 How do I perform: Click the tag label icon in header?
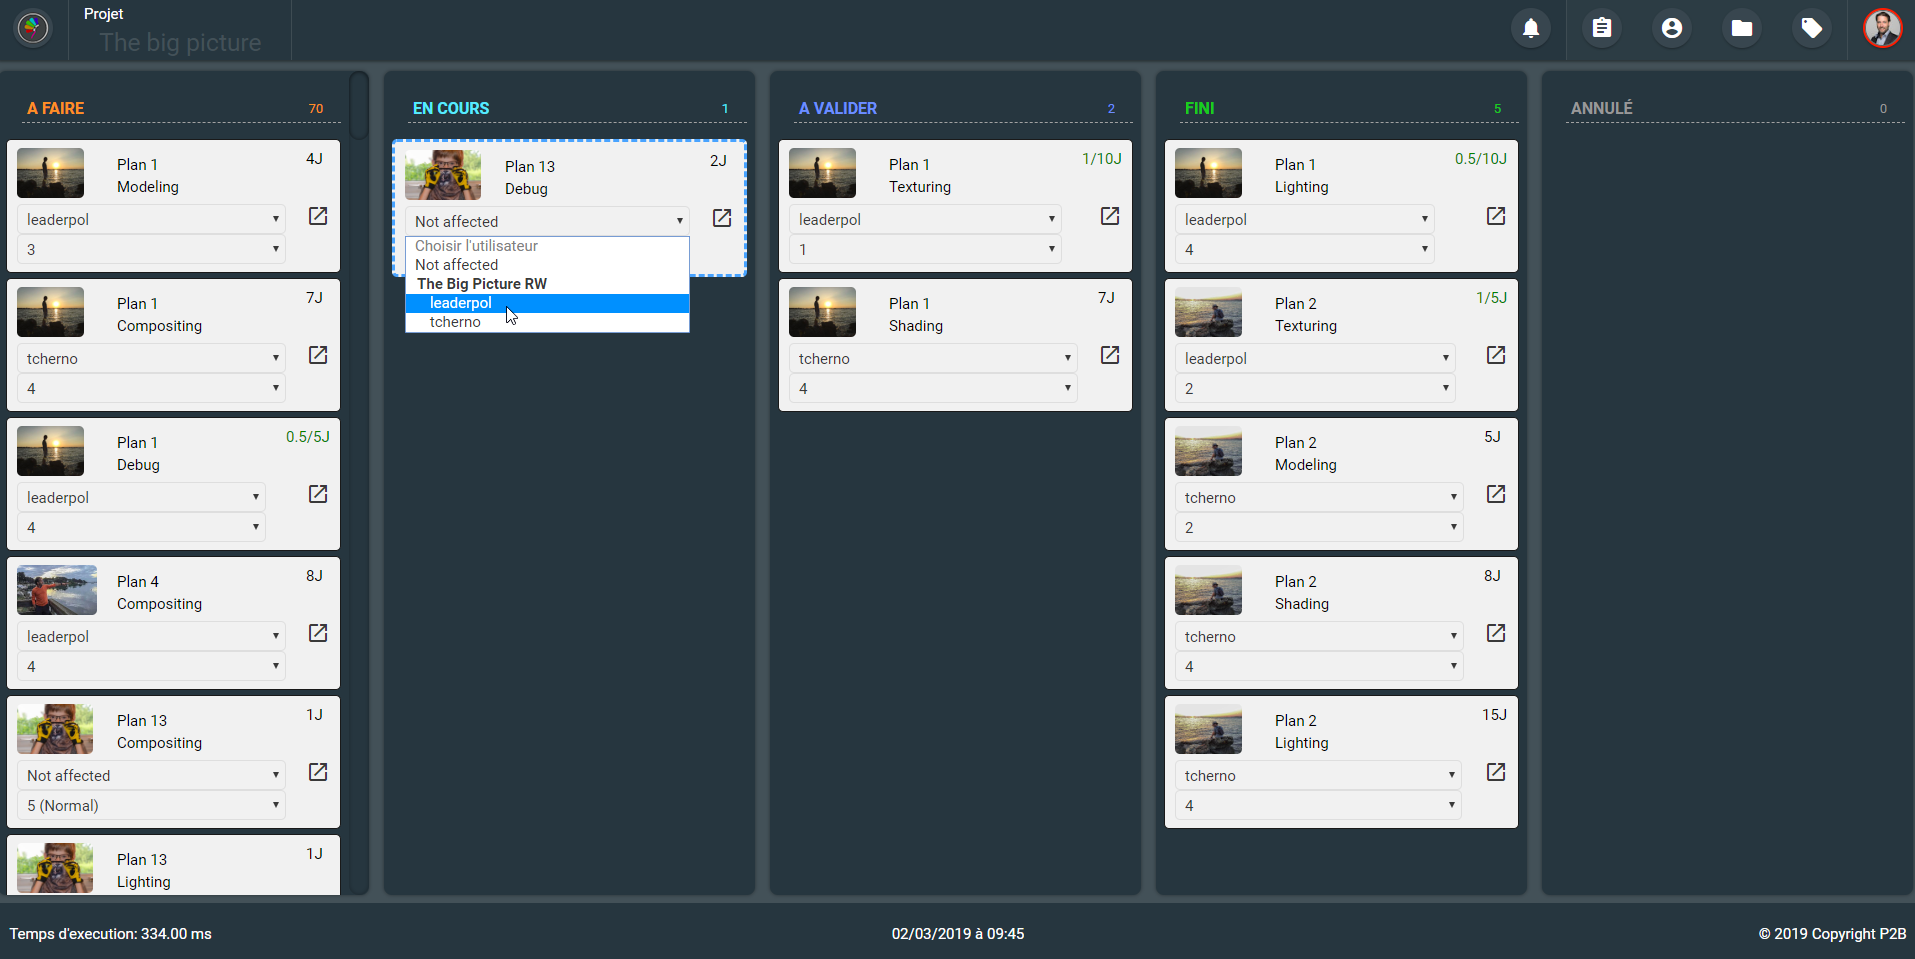(1811, 28)
